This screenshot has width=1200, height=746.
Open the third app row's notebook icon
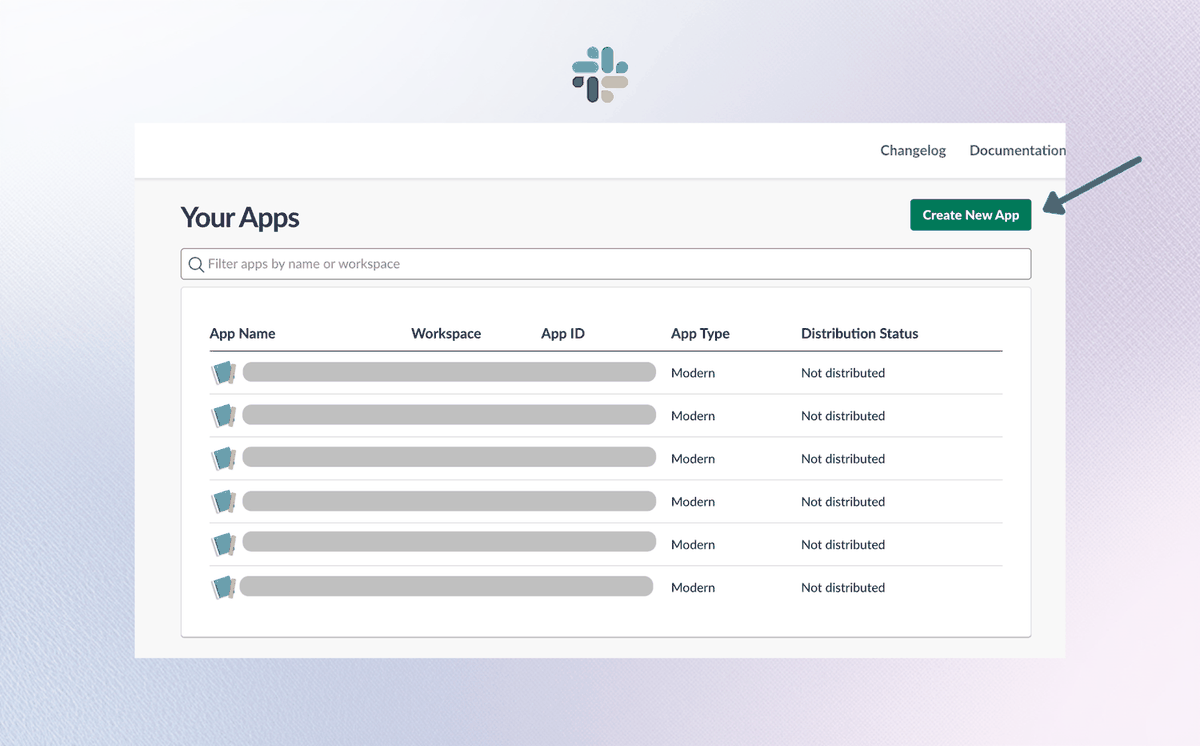click(x=223, y=459)
